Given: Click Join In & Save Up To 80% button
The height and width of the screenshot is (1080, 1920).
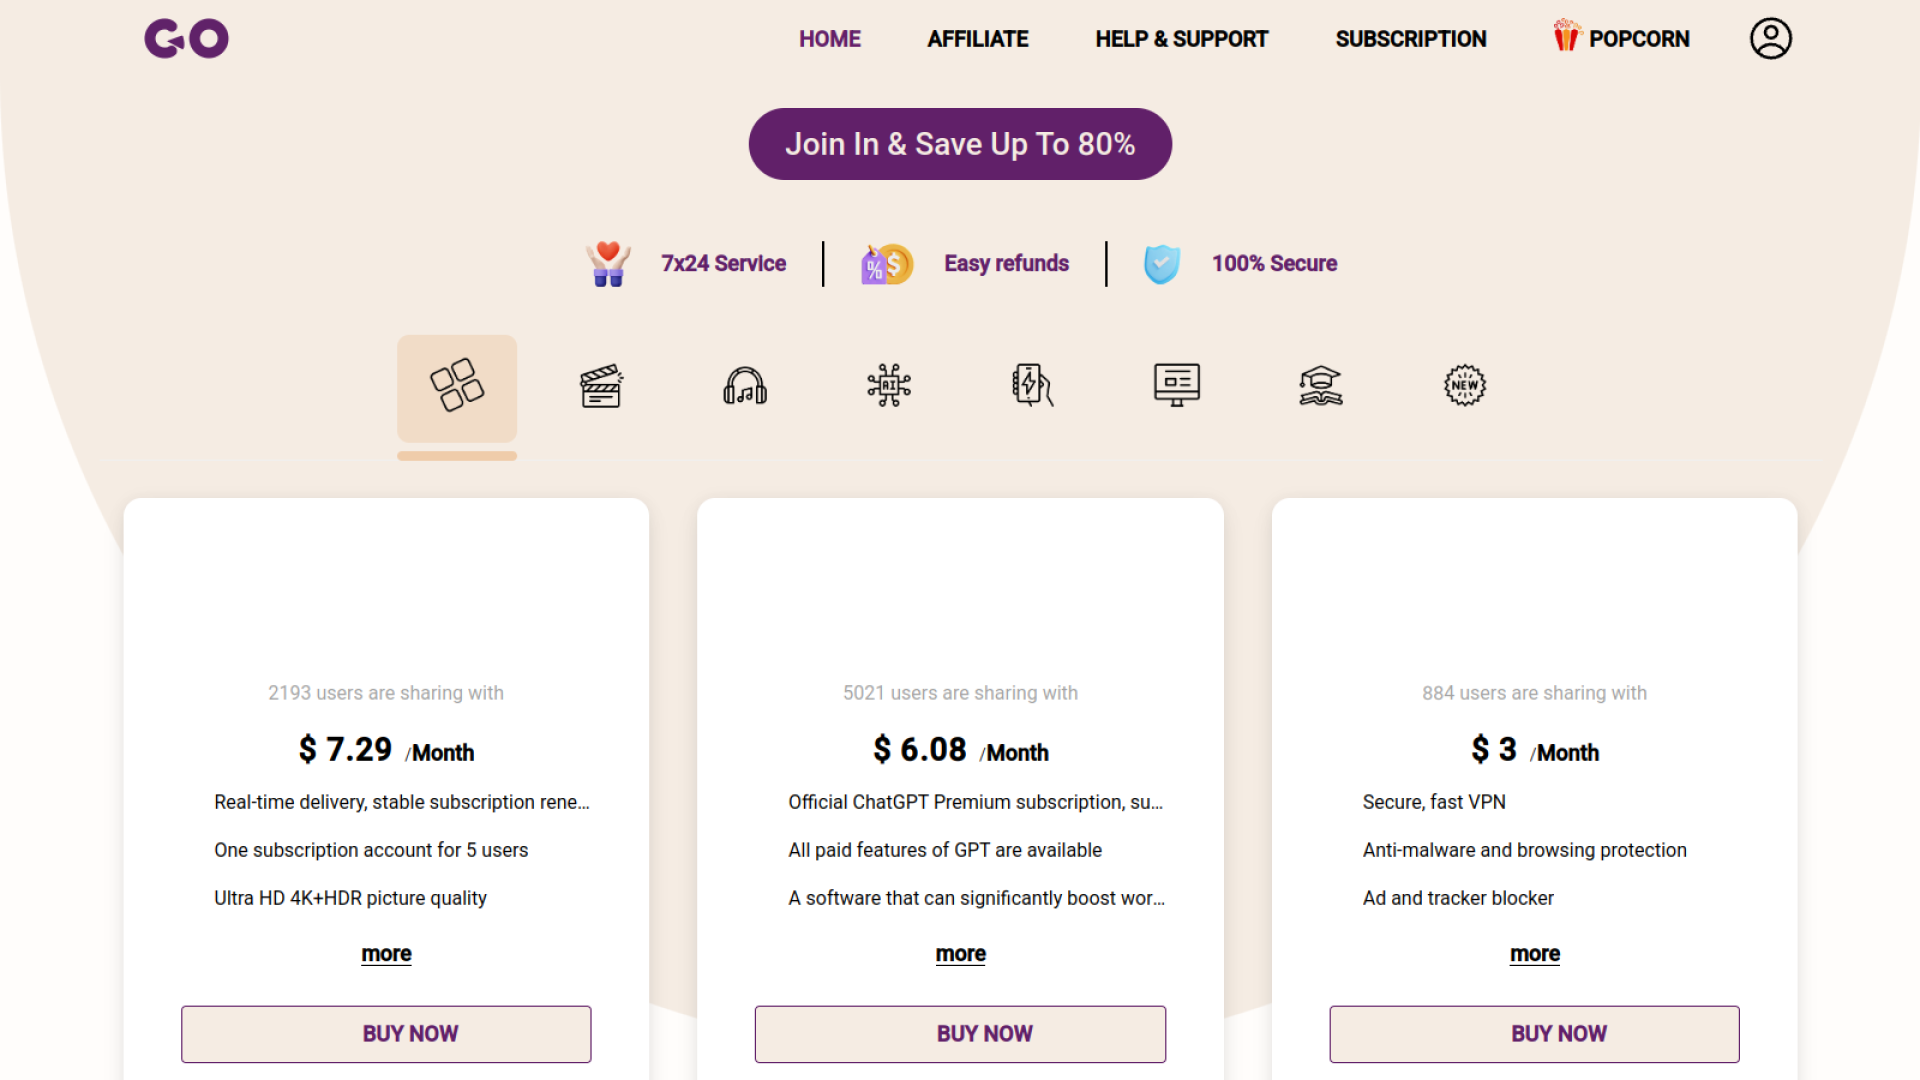Looking at the screenshot, I should [960, 144].
